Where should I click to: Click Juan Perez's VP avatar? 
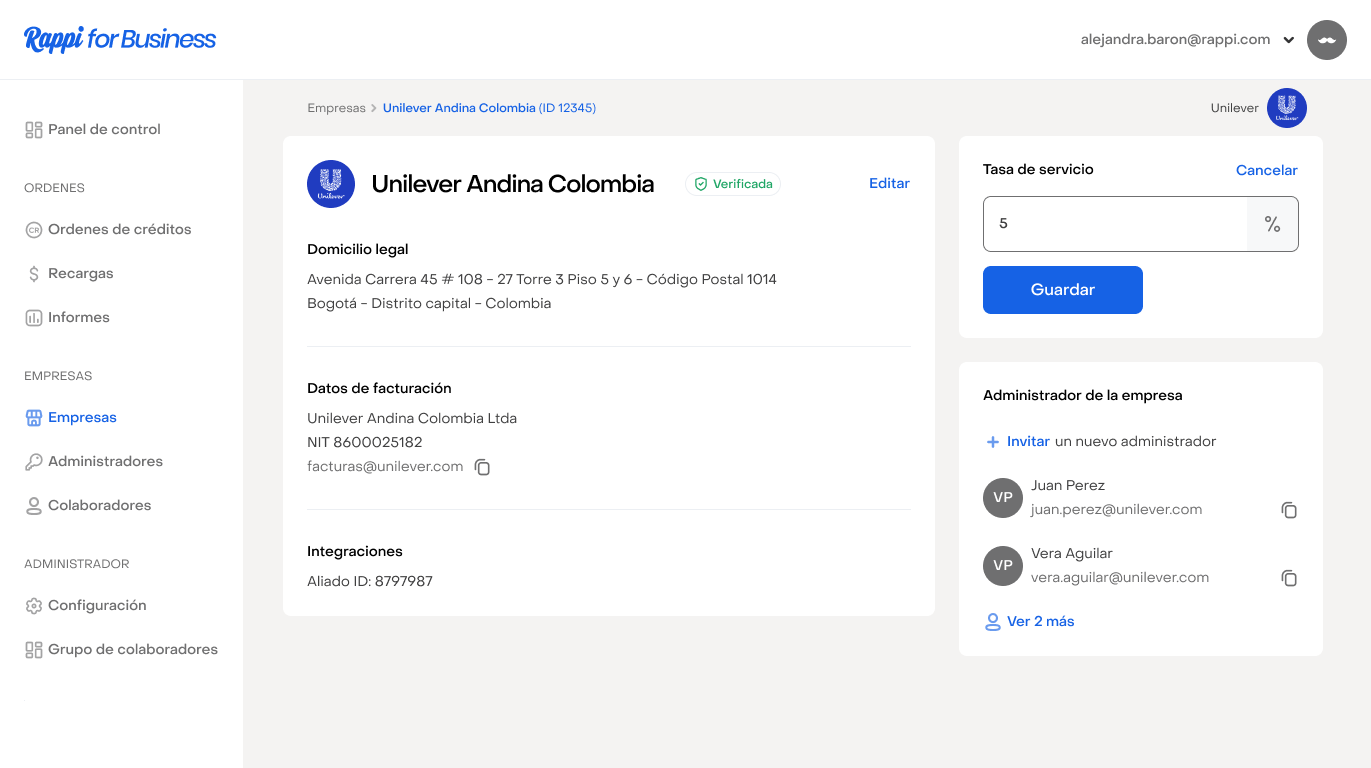[1003, 498]
